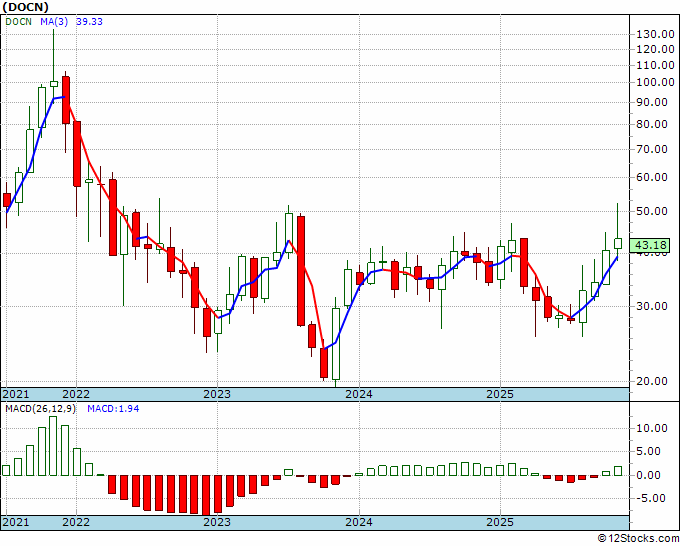
Task: Click 2021 on the MACD panel timeline
Action: [x=17, y=522]
